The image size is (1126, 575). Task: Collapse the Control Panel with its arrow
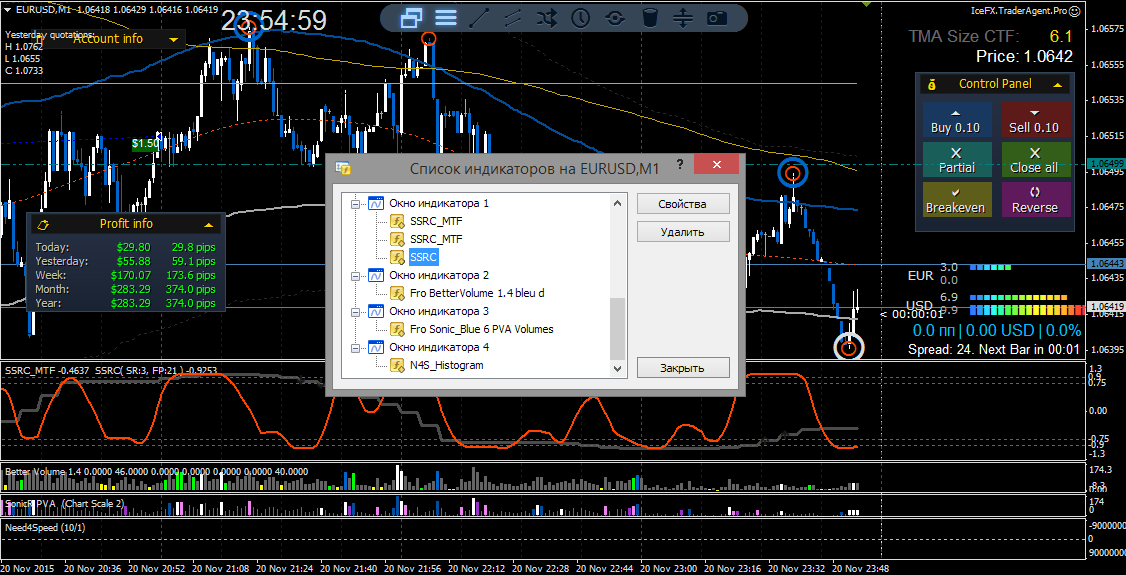tap(1058, 85)
